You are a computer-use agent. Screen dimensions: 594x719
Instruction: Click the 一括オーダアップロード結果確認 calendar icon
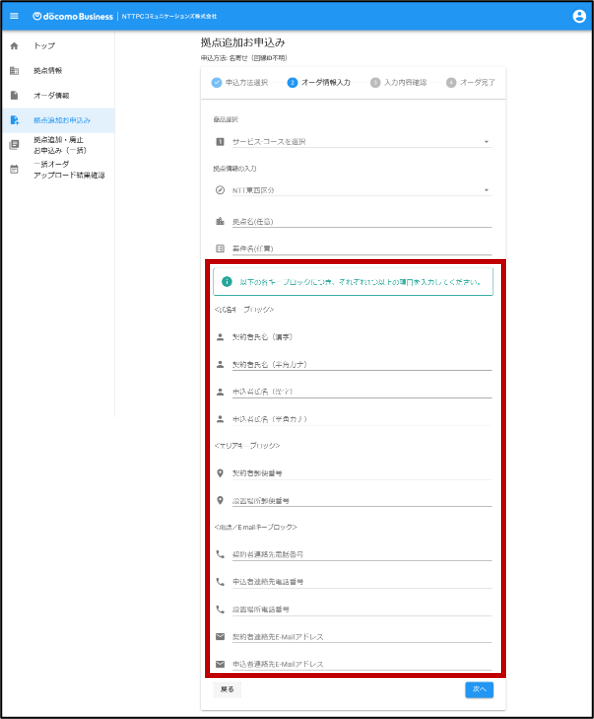coord(14,169)
